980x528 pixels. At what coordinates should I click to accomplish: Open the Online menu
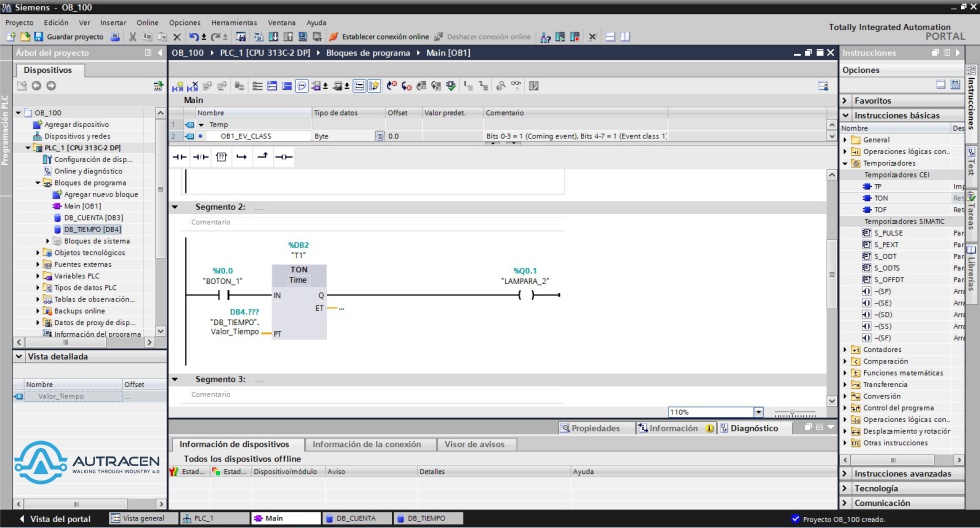point(148,22)
